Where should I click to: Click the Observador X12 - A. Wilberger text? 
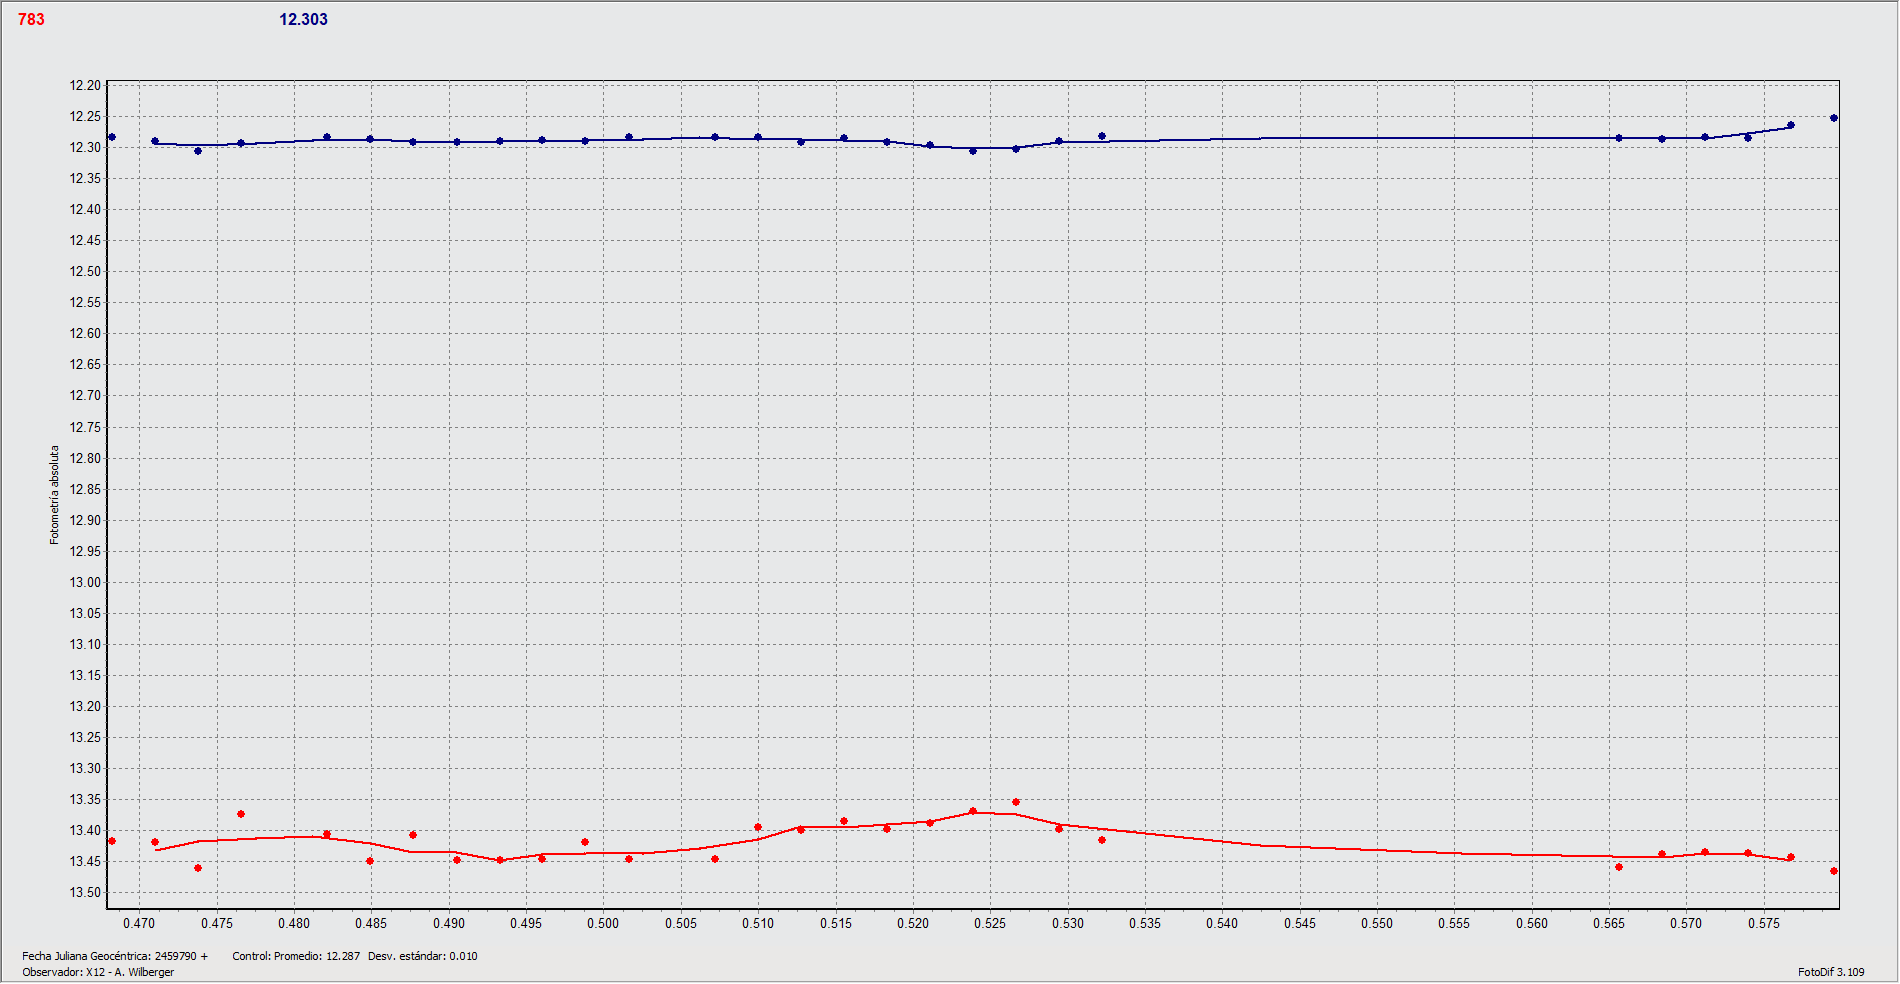coord(98,972)
